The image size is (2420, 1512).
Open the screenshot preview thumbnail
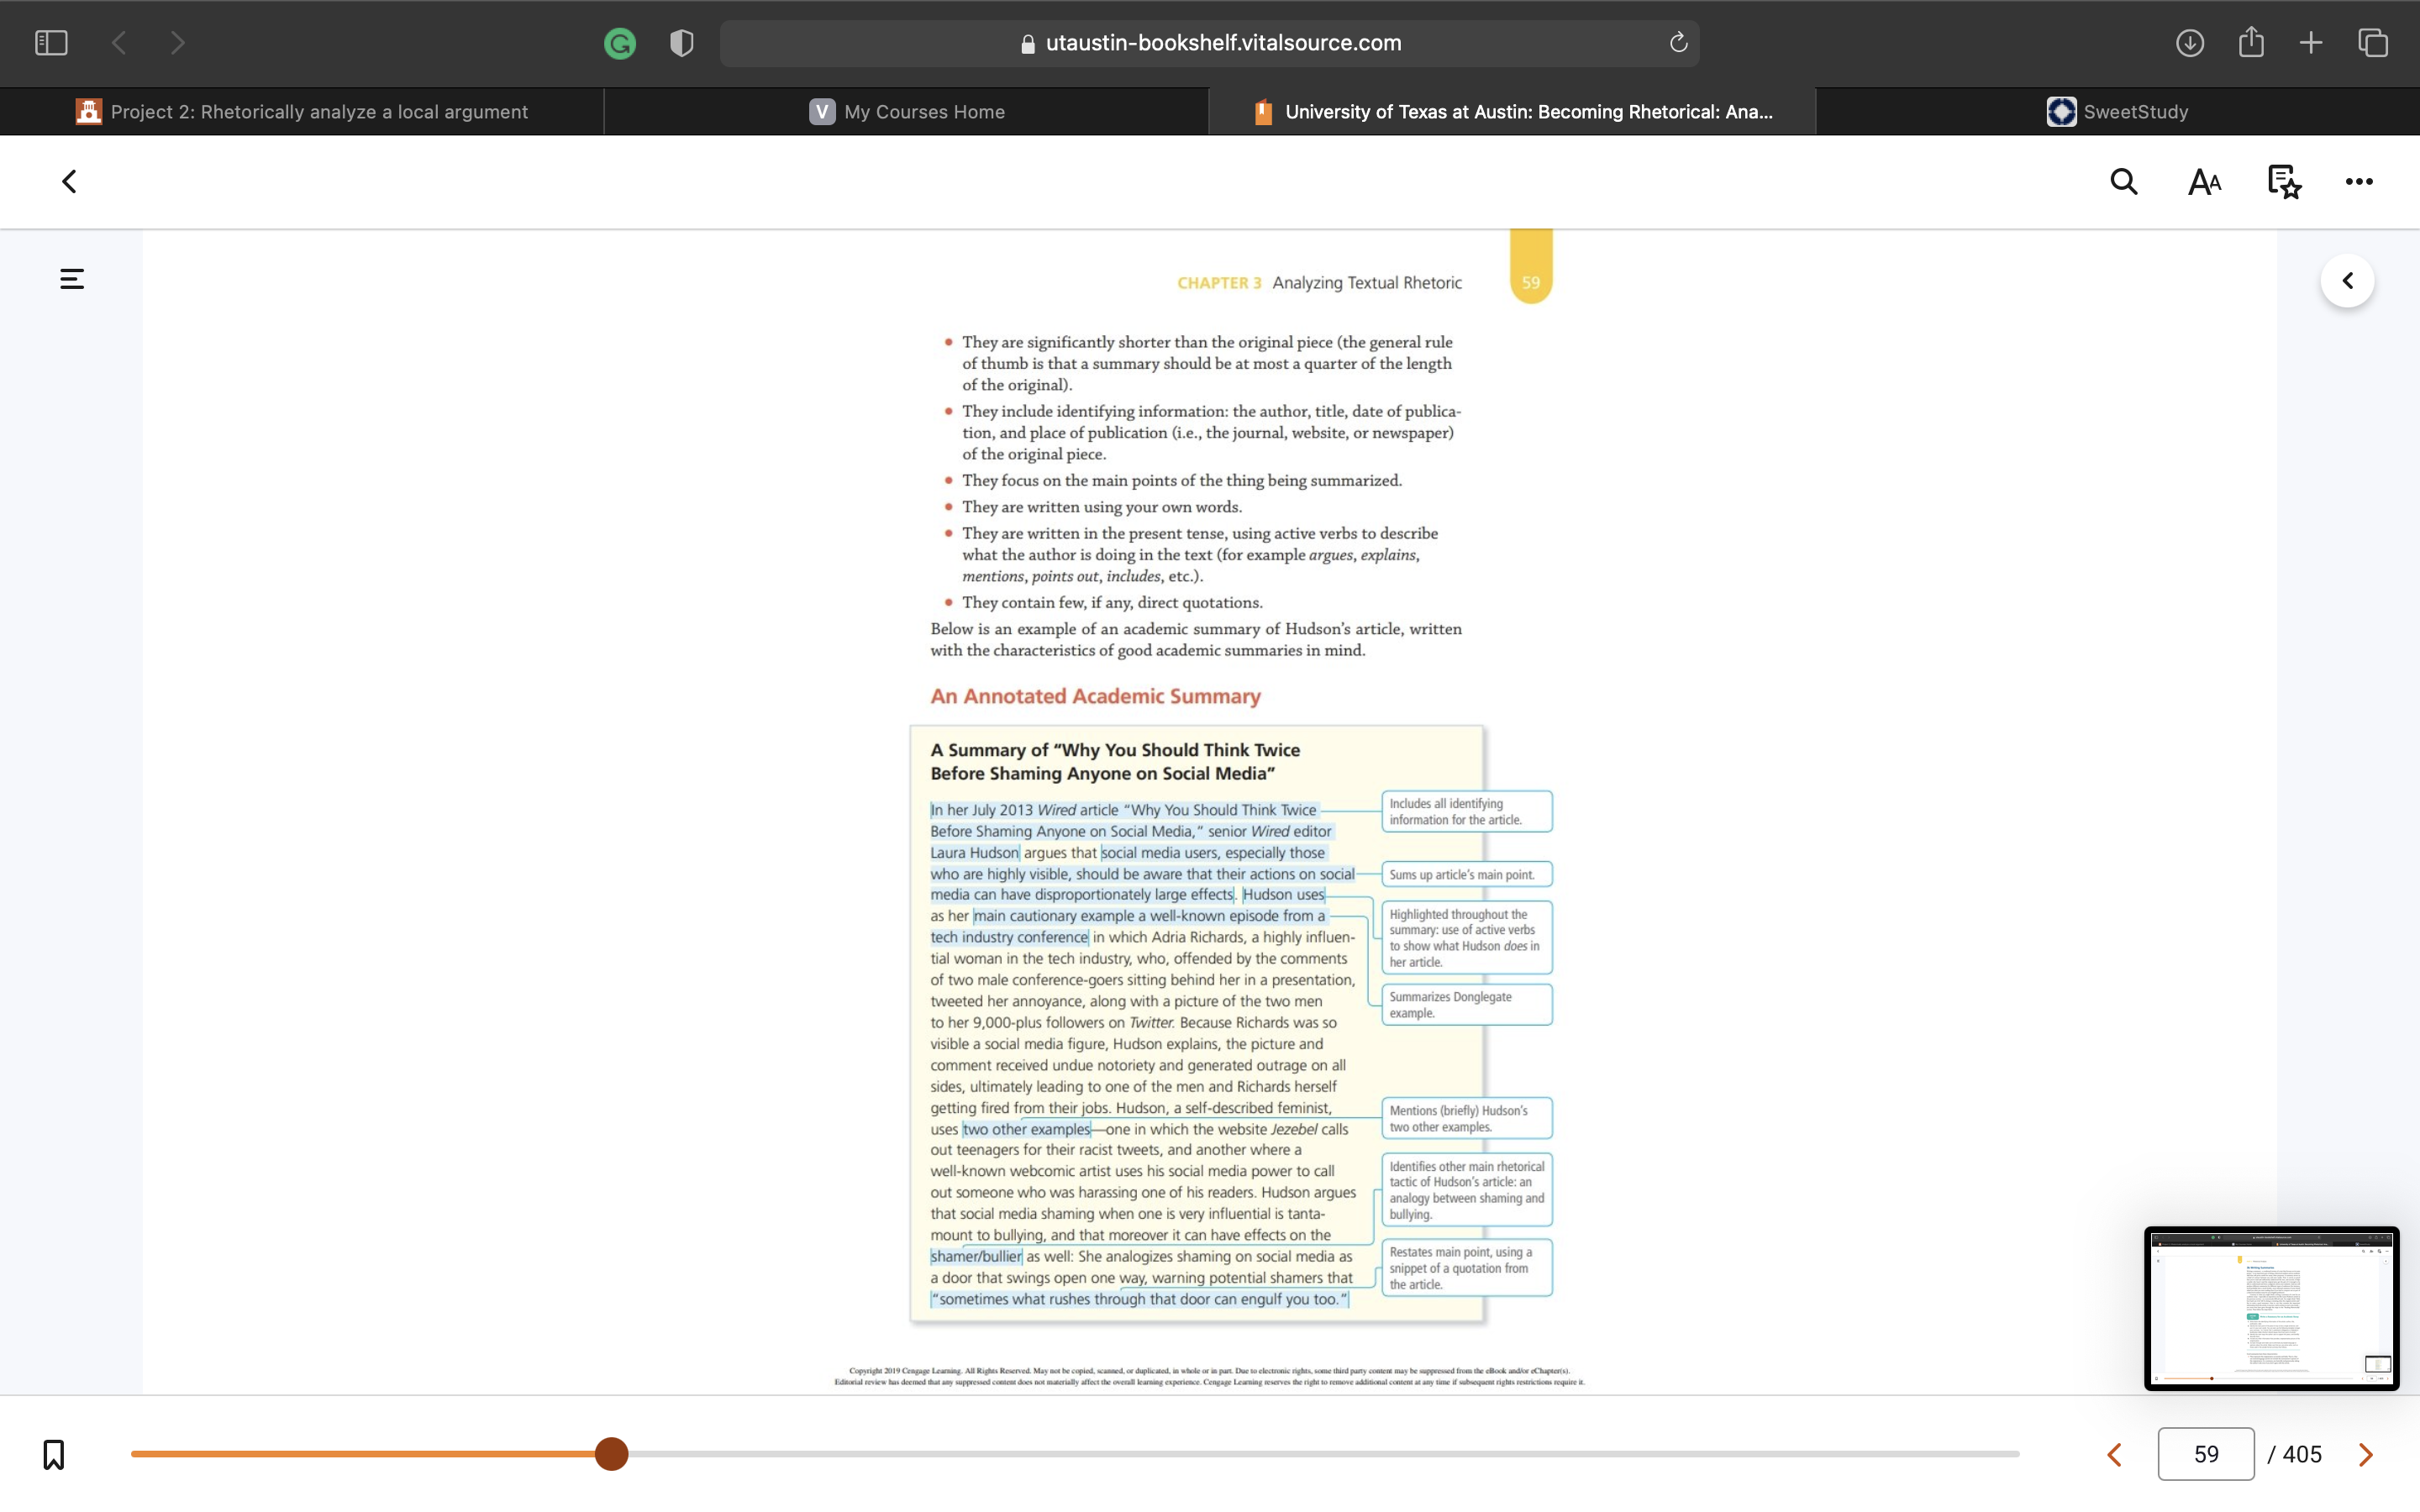coord(2271,1308)
